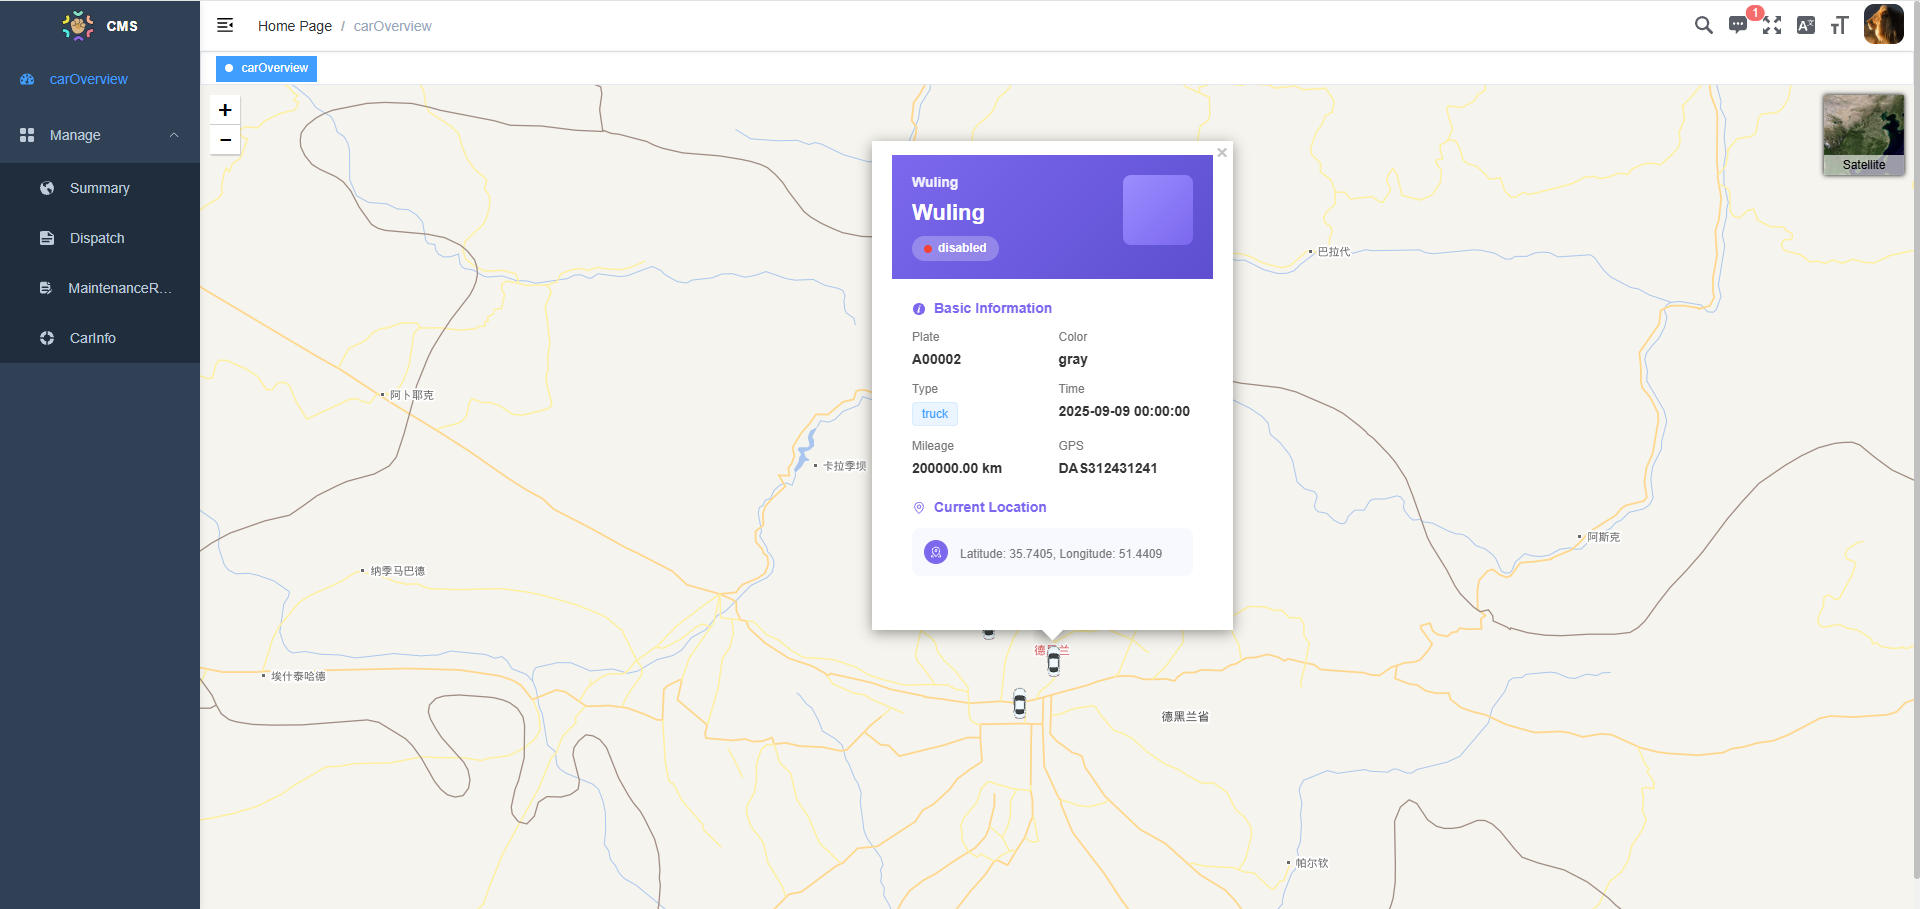Select the carOverview page tab

click(x=267, y=68)
